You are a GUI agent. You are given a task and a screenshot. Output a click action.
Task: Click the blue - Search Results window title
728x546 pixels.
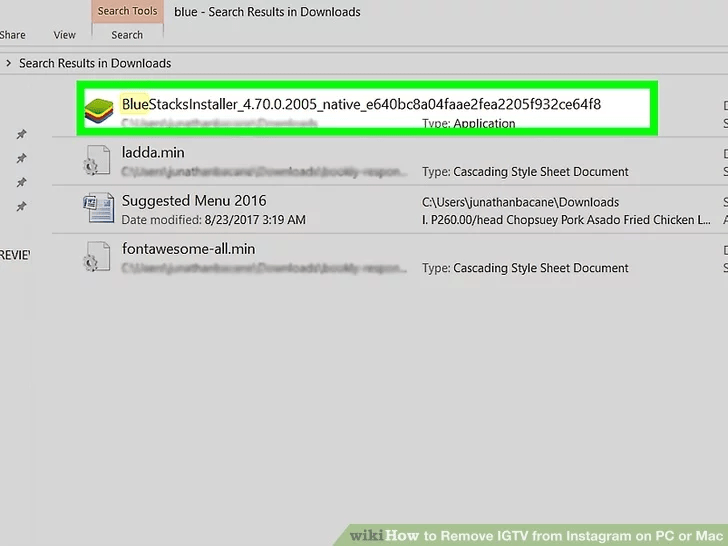click(267, 12)
